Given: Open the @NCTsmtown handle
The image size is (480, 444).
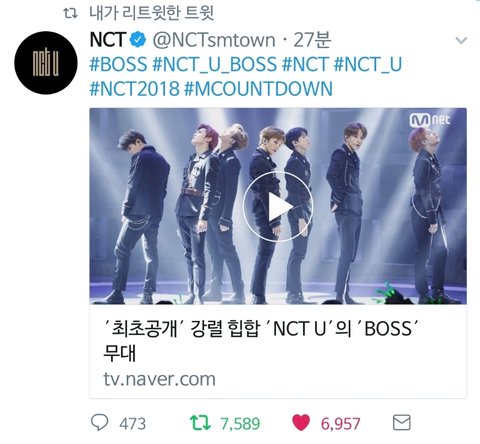Looking at the screenshot, I should coord(214,40).
